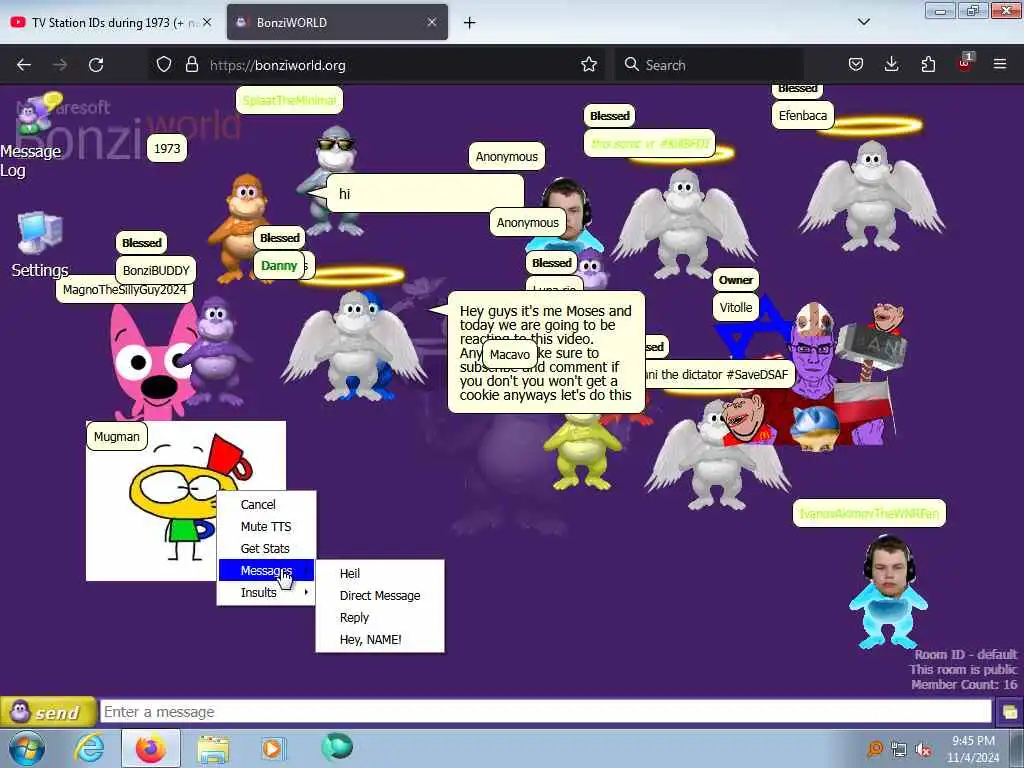Select Mute TTS menu entry

coord(266,526)
